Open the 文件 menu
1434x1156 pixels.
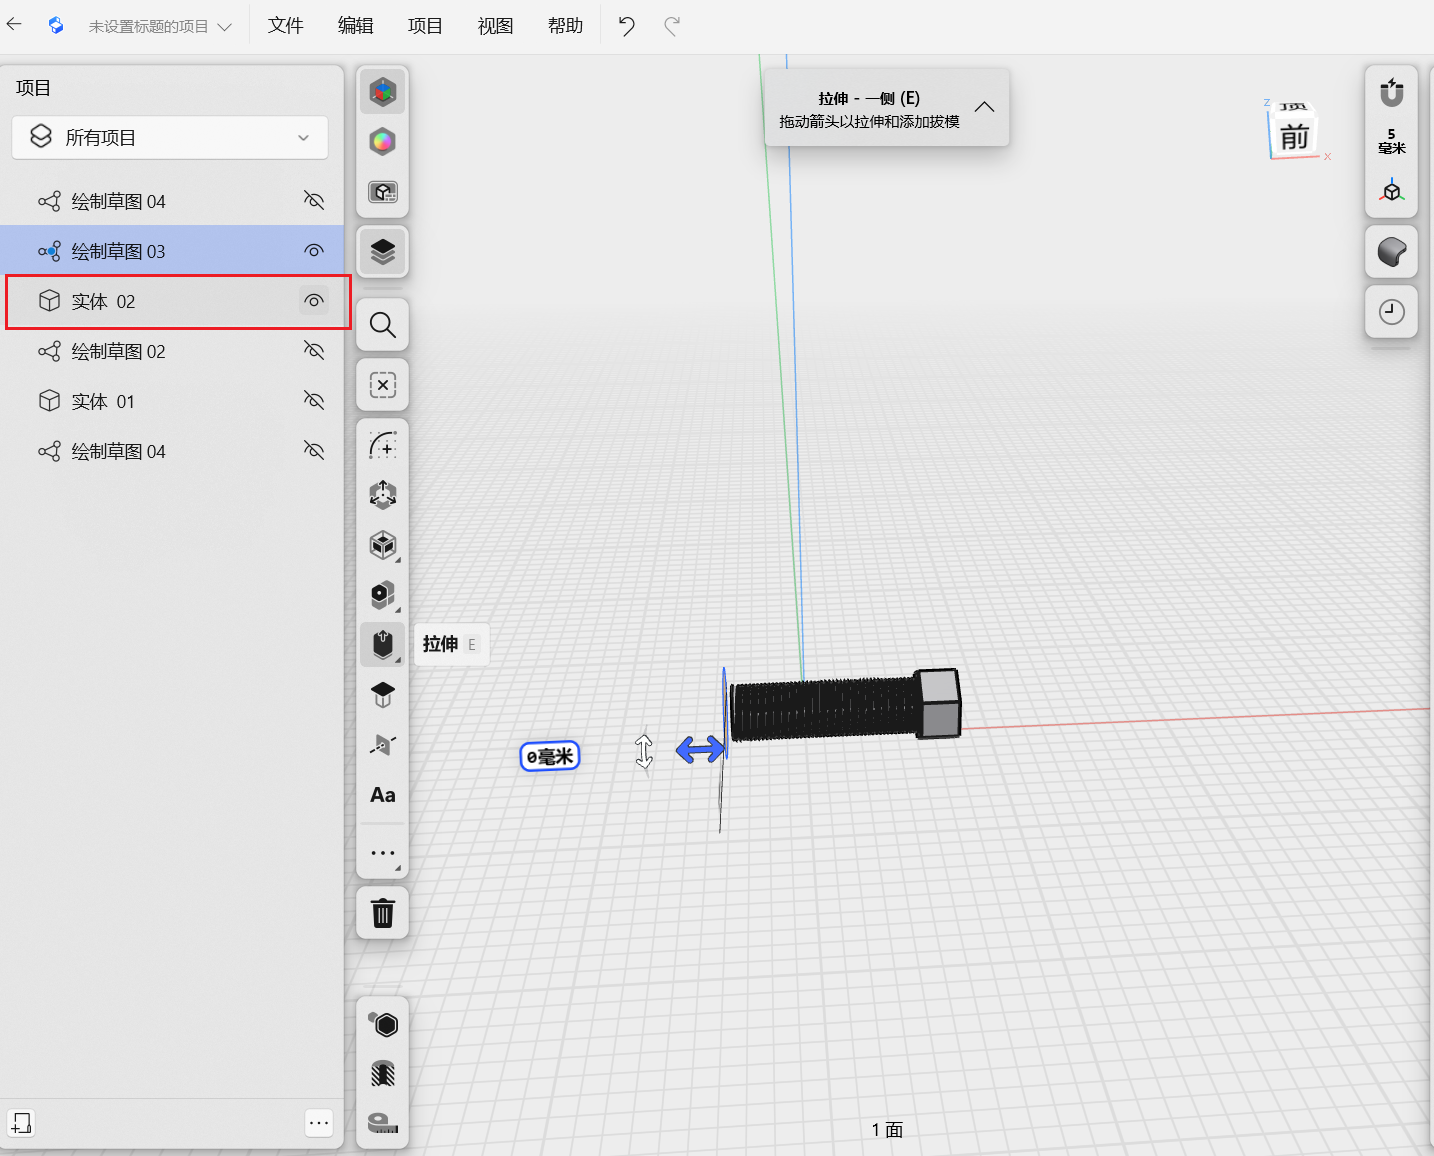tap(285, 26)
